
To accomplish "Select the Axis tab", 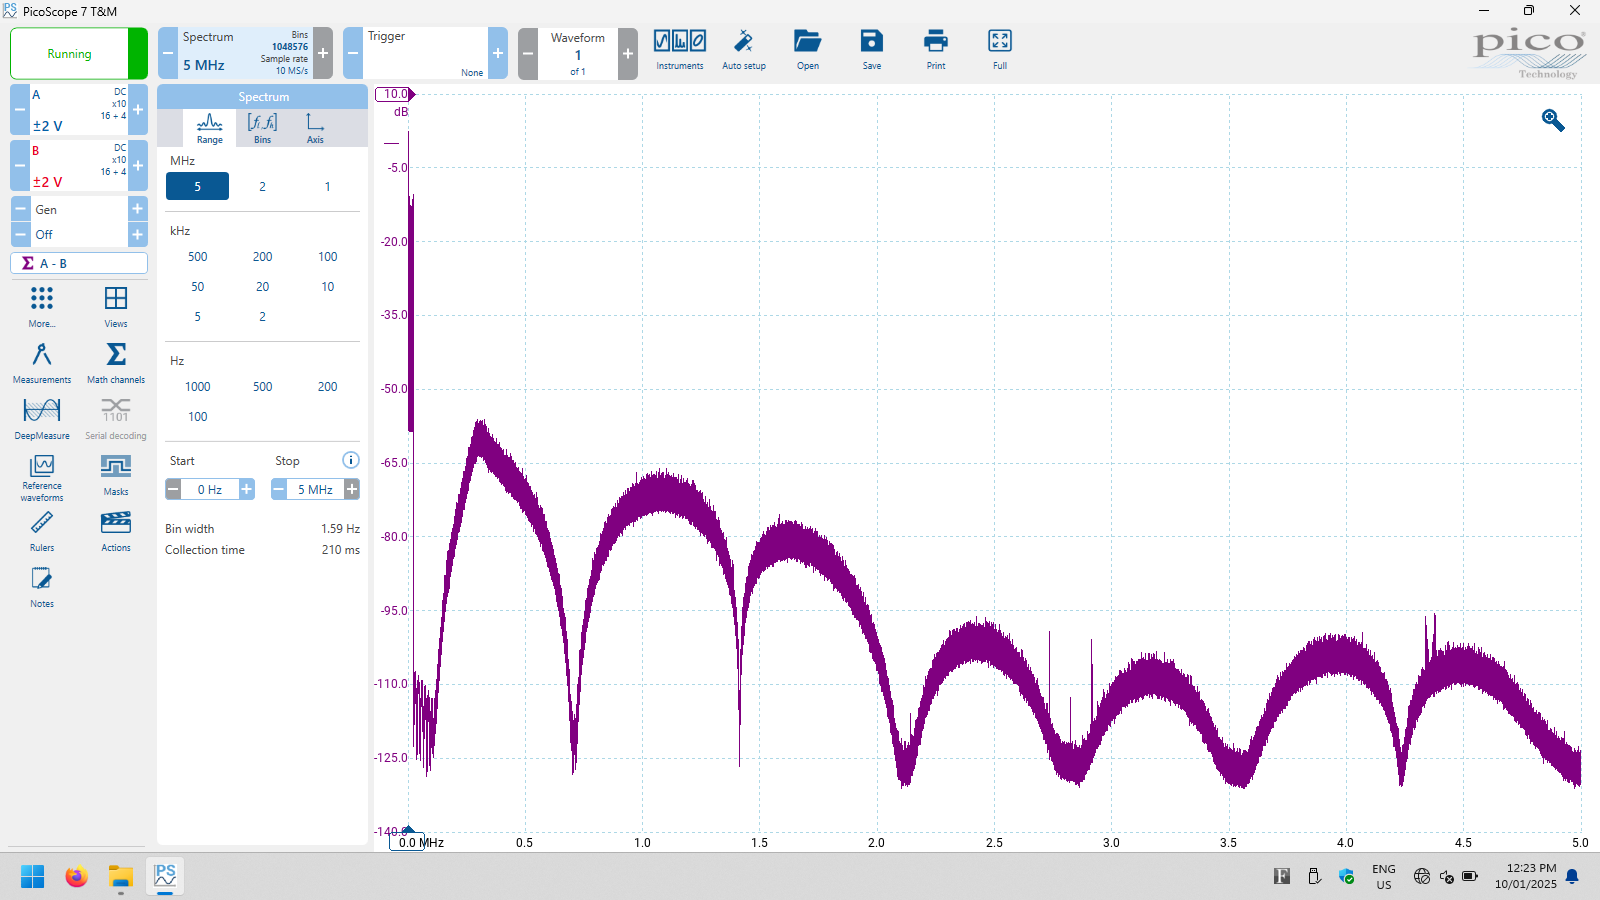I will pos(315,128).
